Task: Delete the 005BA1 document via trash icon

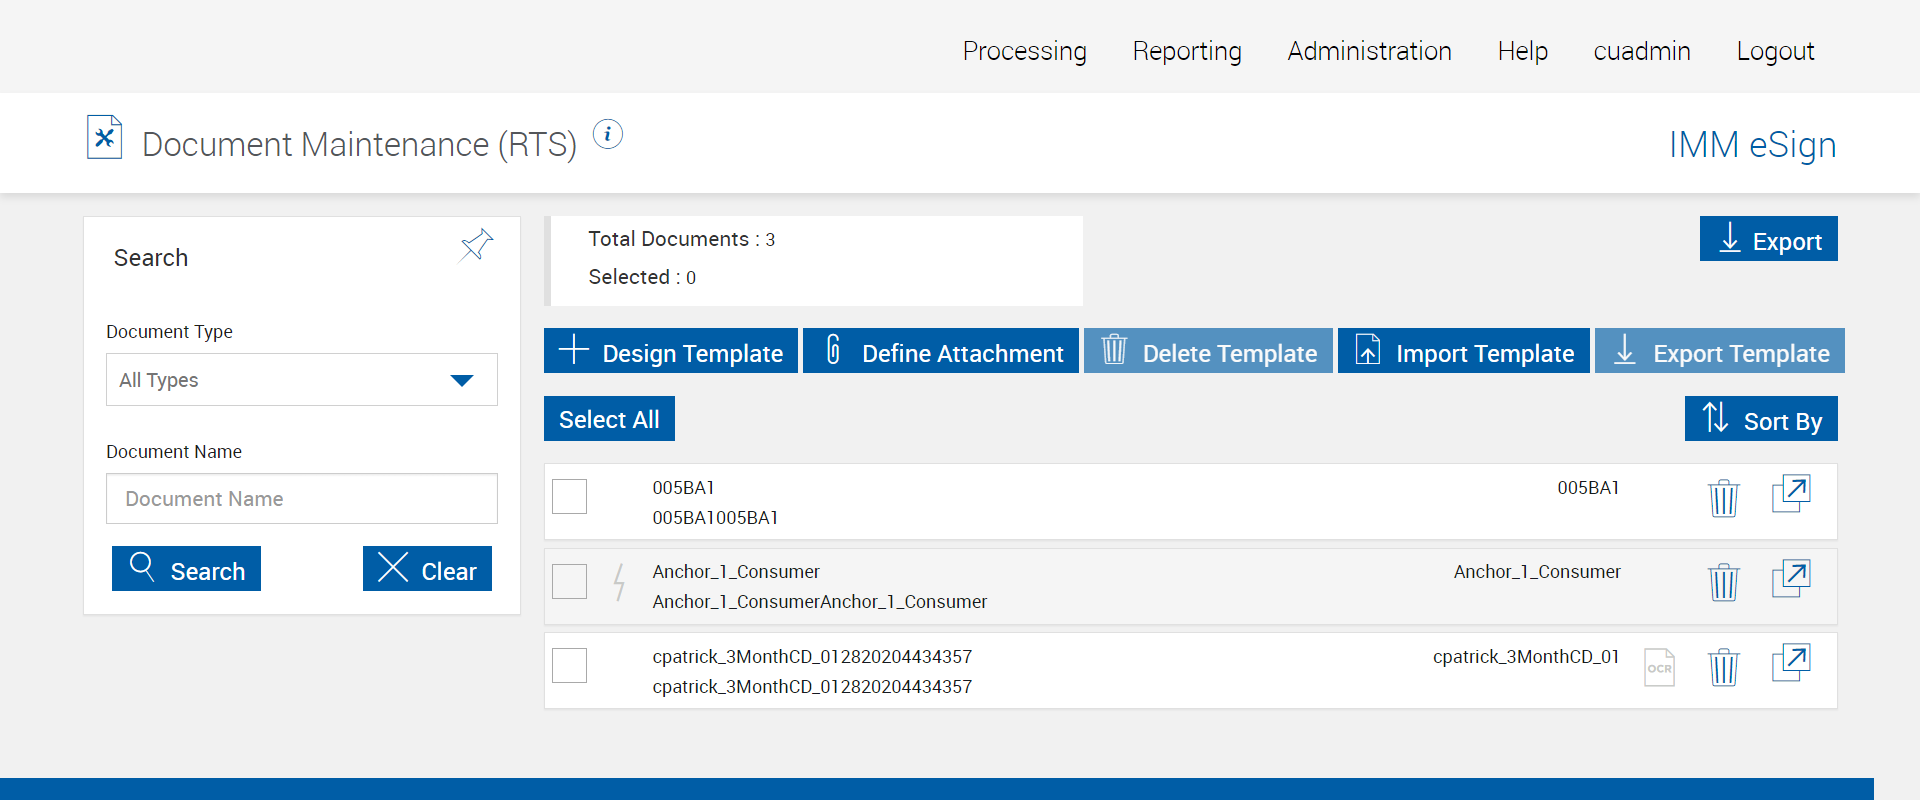Action: tap(1723, 497)
